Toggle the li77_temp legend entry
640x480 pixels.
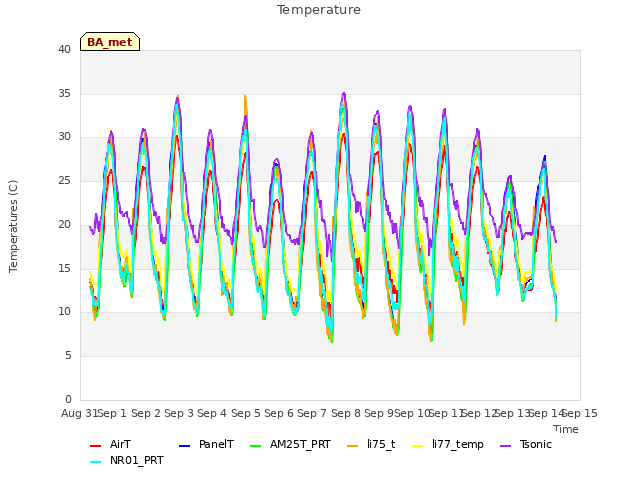pos(448,444)
